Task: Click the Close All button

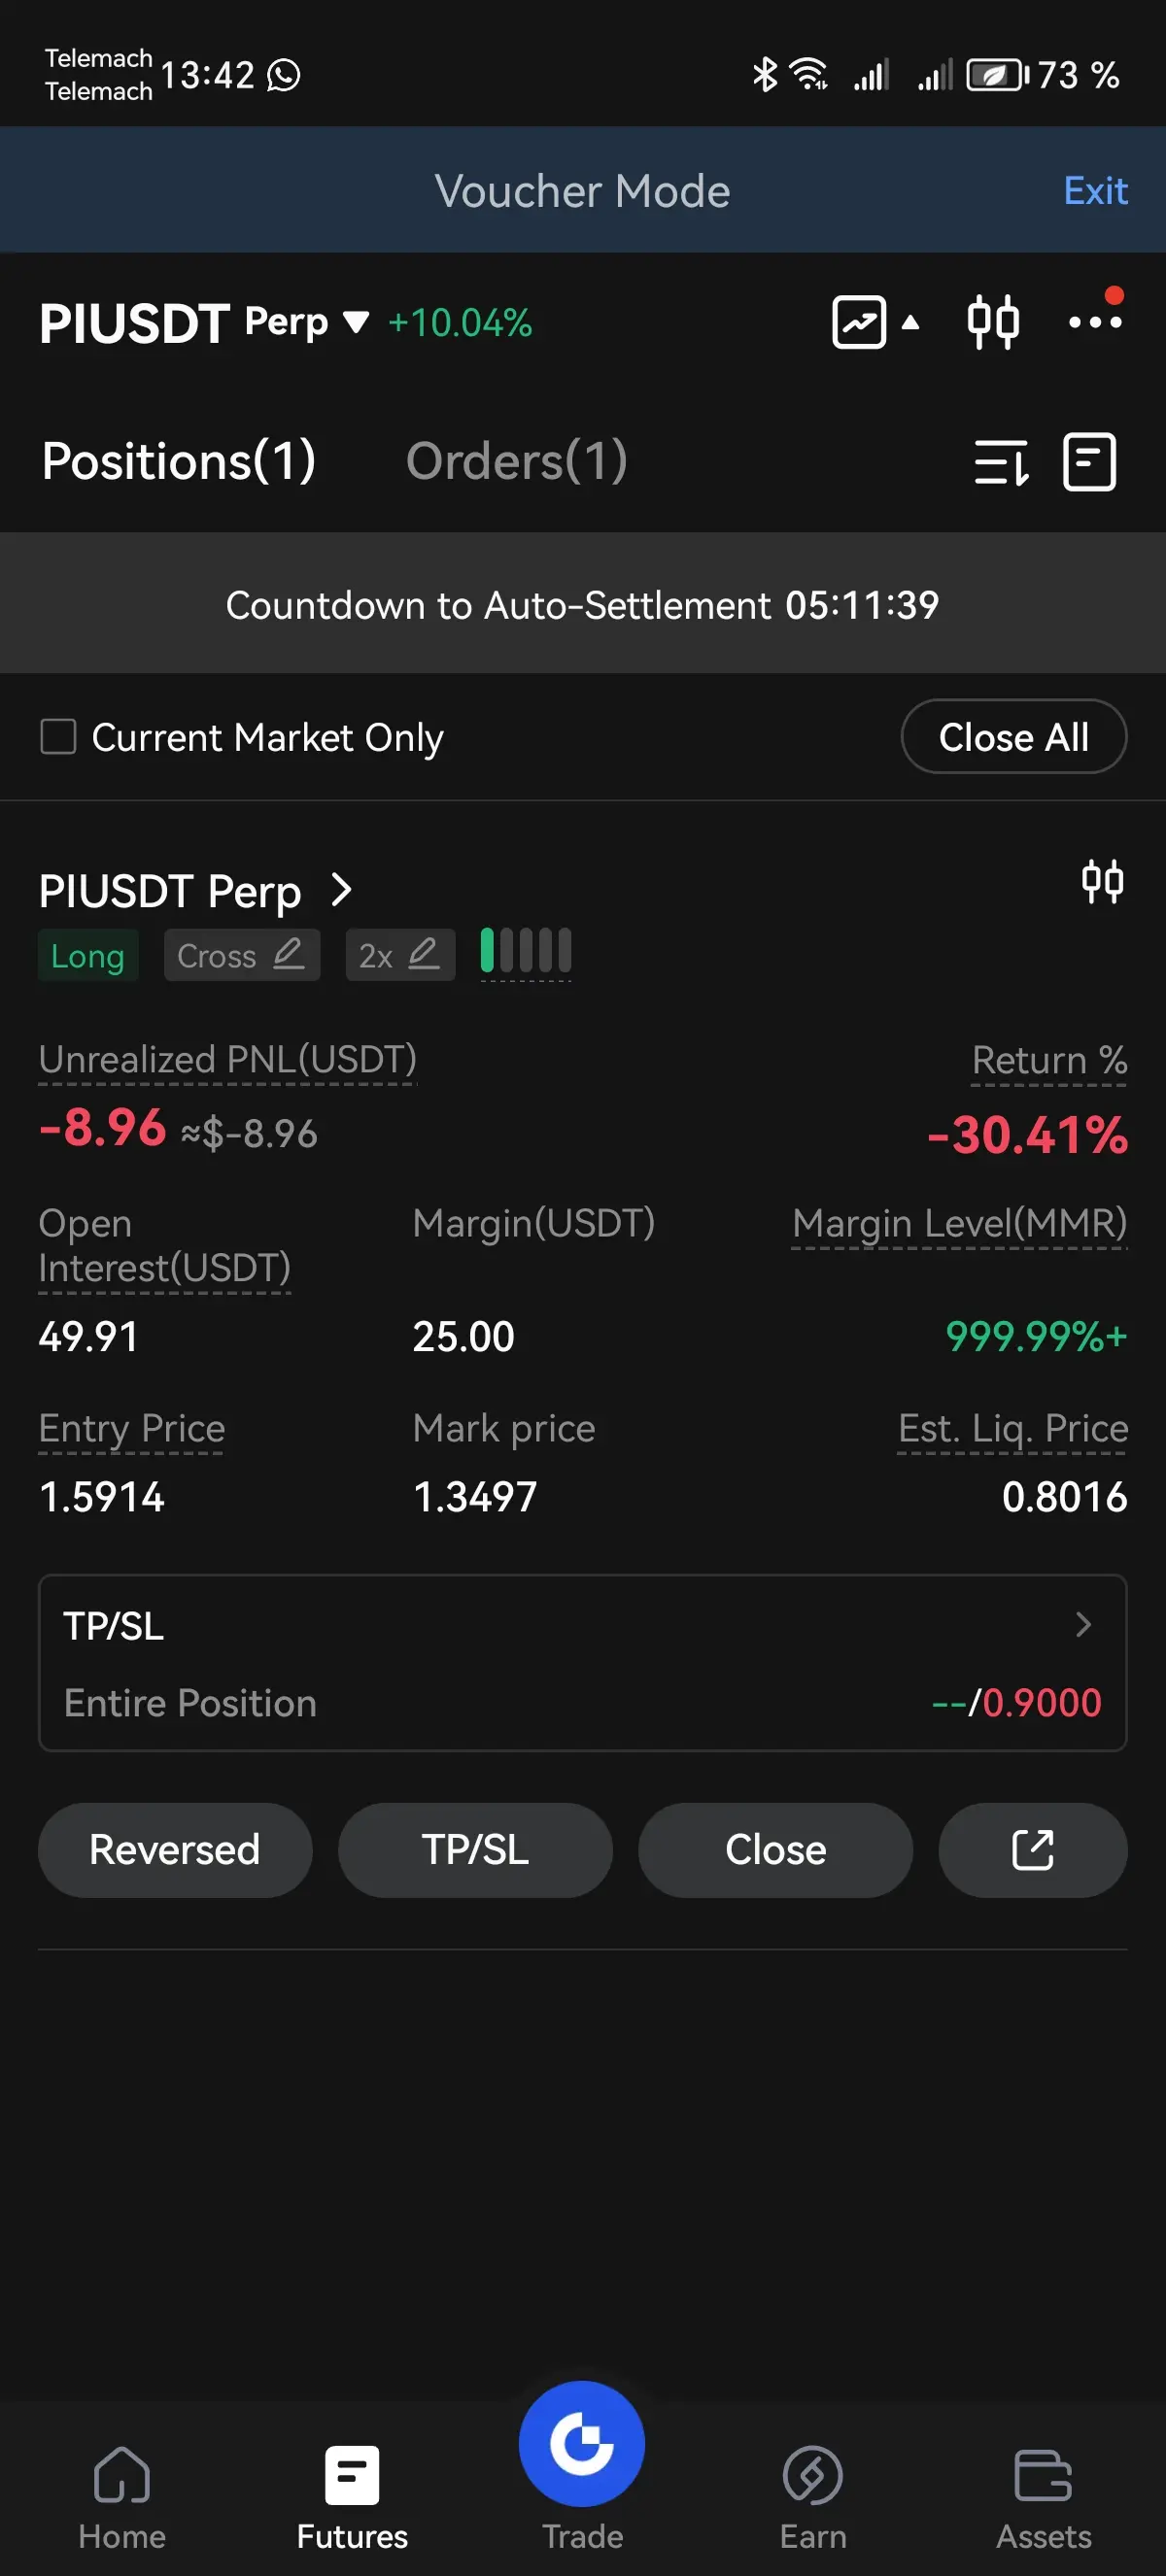Action: tap(1013, 737)
